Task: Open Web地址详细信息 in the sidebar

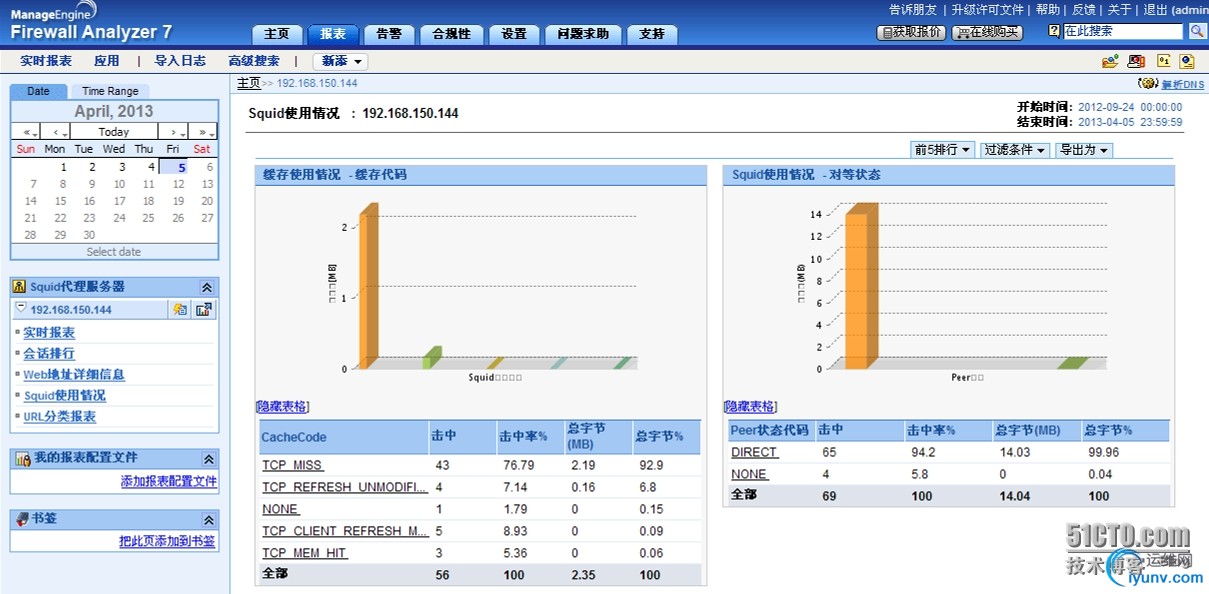Action: (74, 375)
